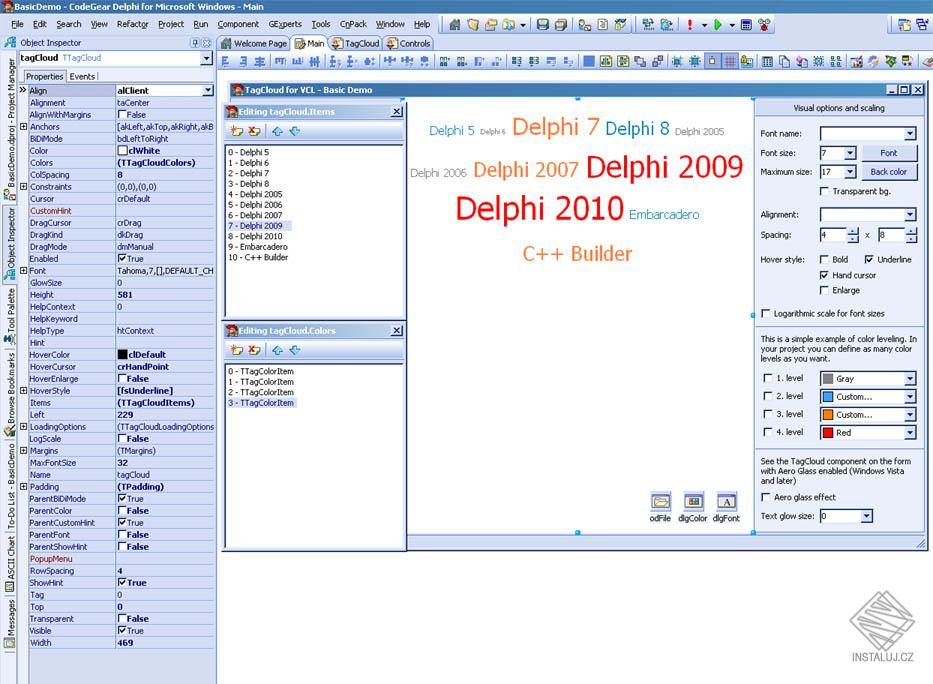Switch to the TagCloud tab
Viewport: 933px width, 684px height.
click(x=364, y=43)
